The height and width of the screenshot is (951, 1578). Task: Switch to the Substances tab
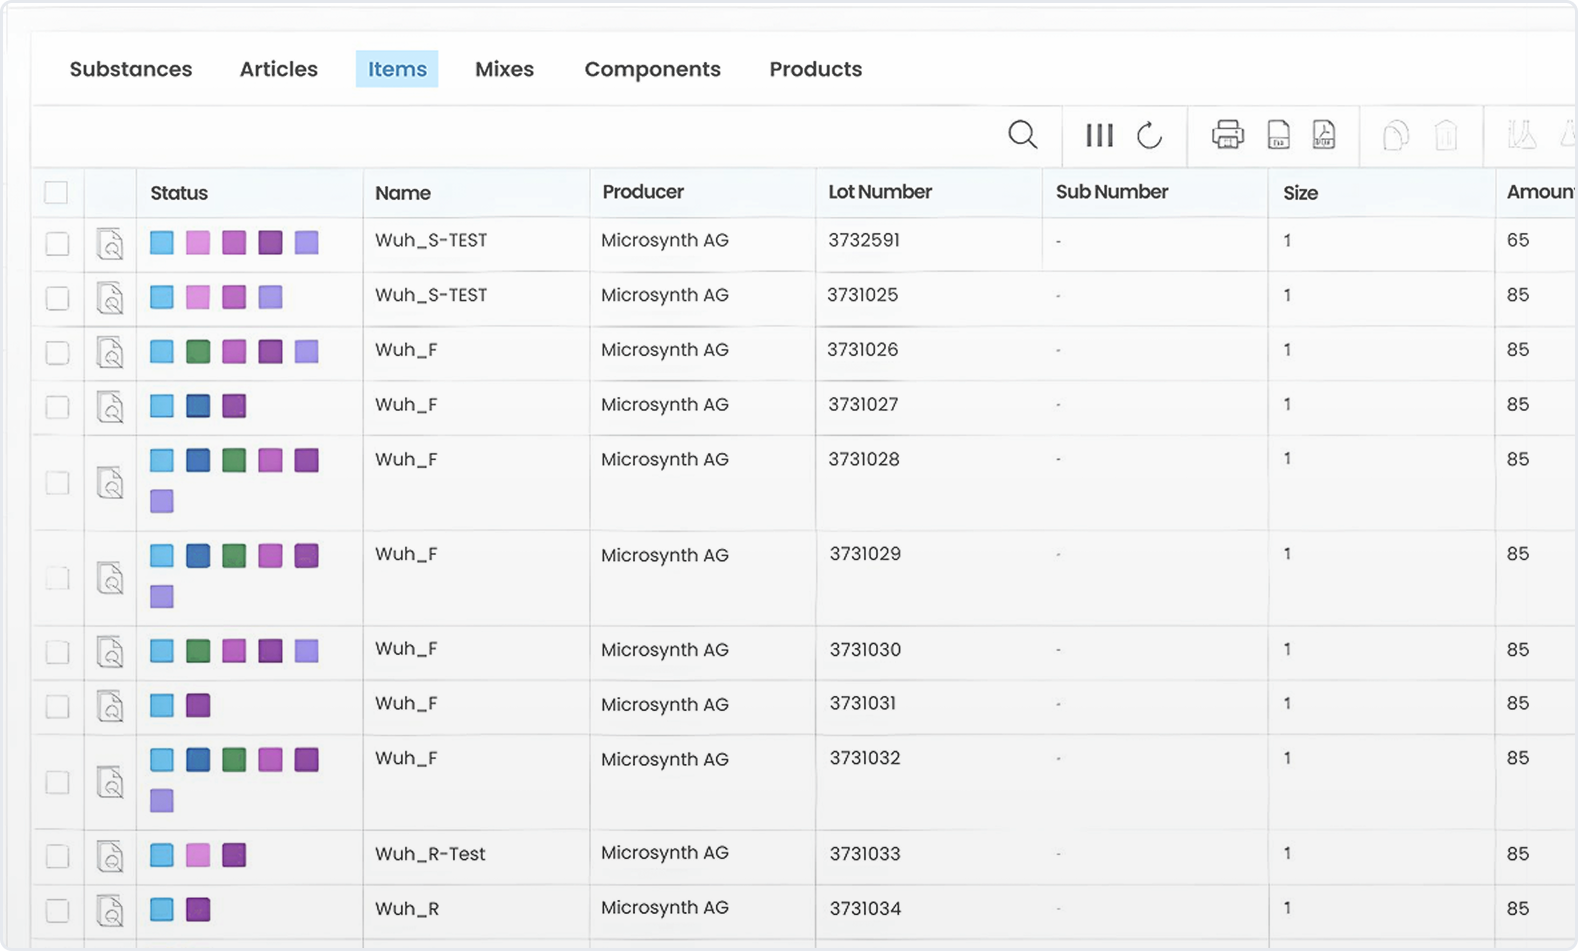[131, 69]
